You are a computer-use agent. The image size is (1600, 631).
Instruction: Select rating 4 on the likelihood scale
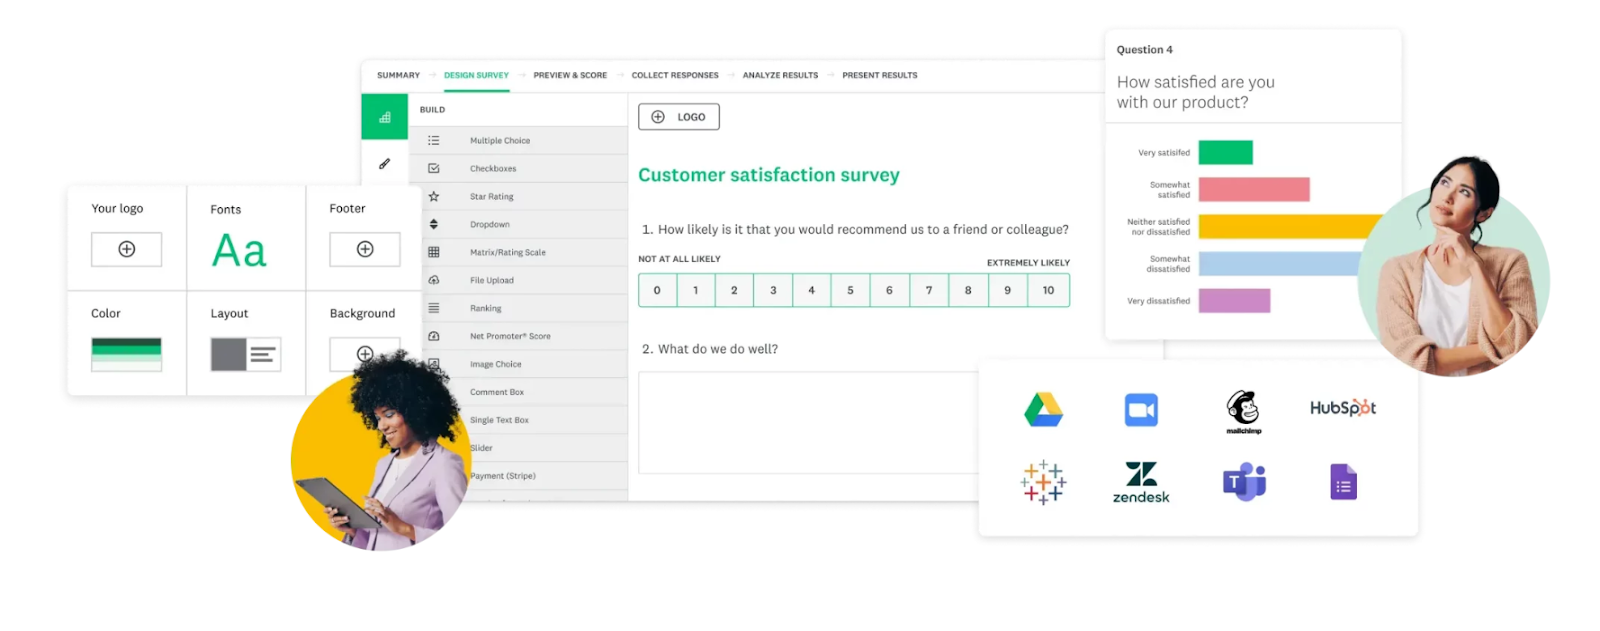click(812, 290)
